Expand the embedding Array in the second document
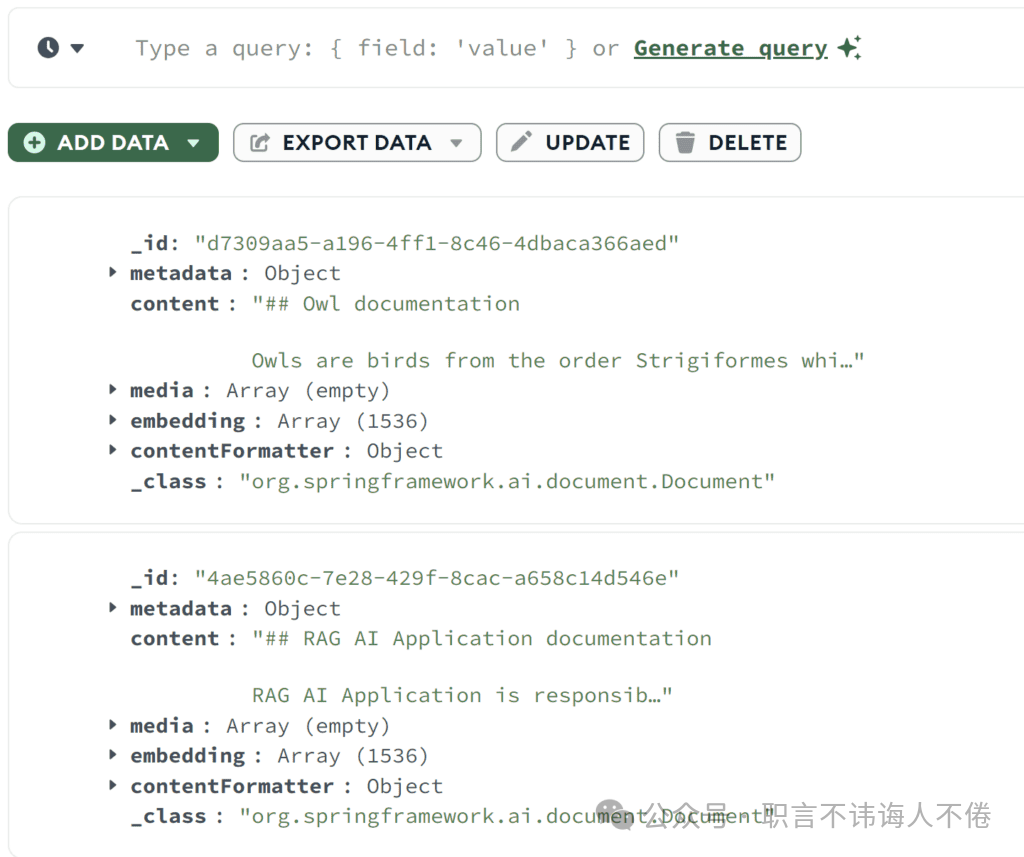The image size is (1024, 857). (112, 755)
